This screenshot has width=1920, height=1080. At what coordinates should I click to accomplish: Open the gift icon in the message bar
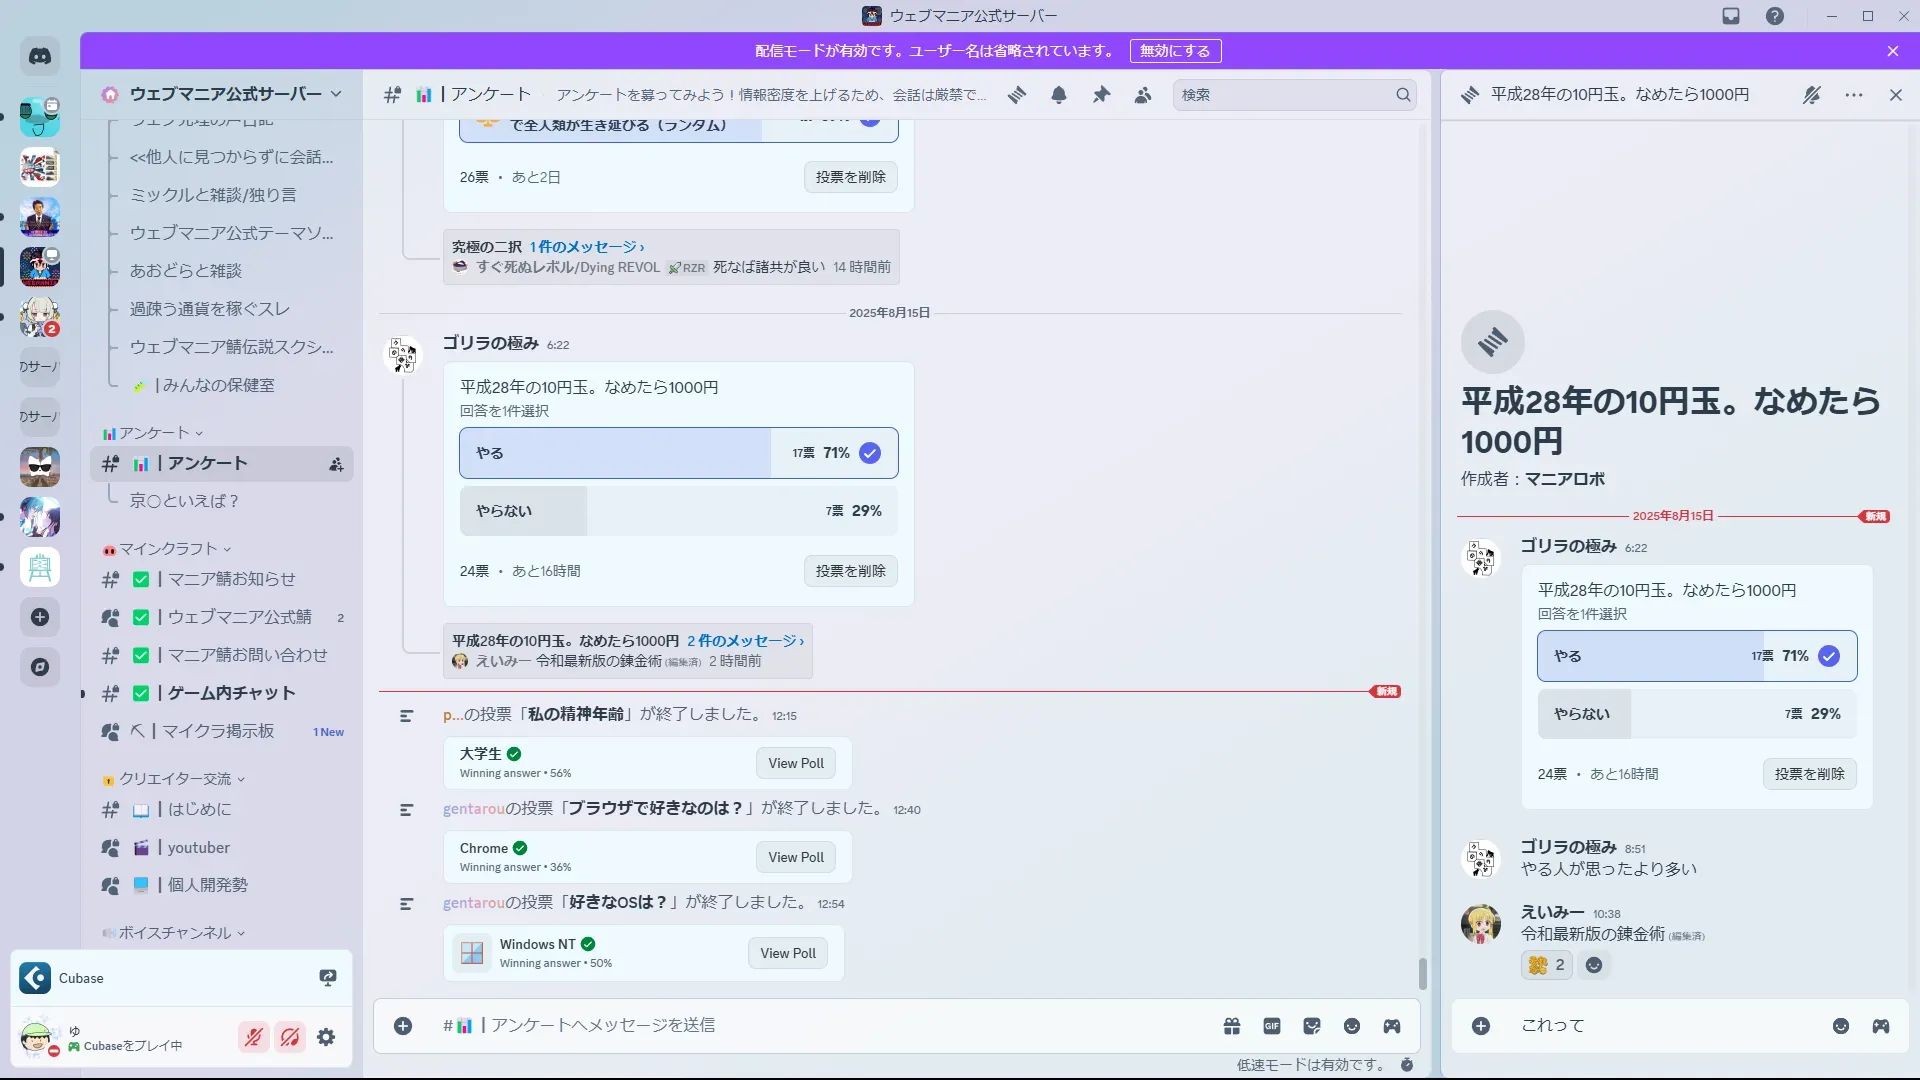(x=1232, y=1026)
